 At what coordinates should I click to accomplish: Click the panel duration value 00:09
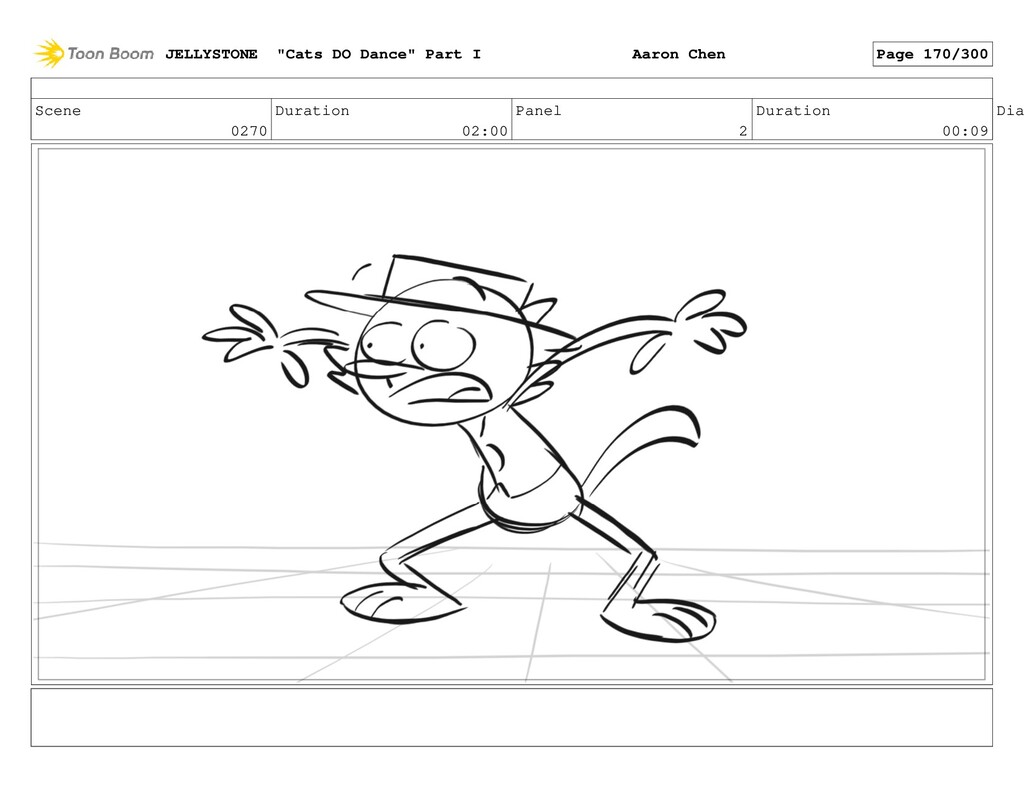pos(965,131)
